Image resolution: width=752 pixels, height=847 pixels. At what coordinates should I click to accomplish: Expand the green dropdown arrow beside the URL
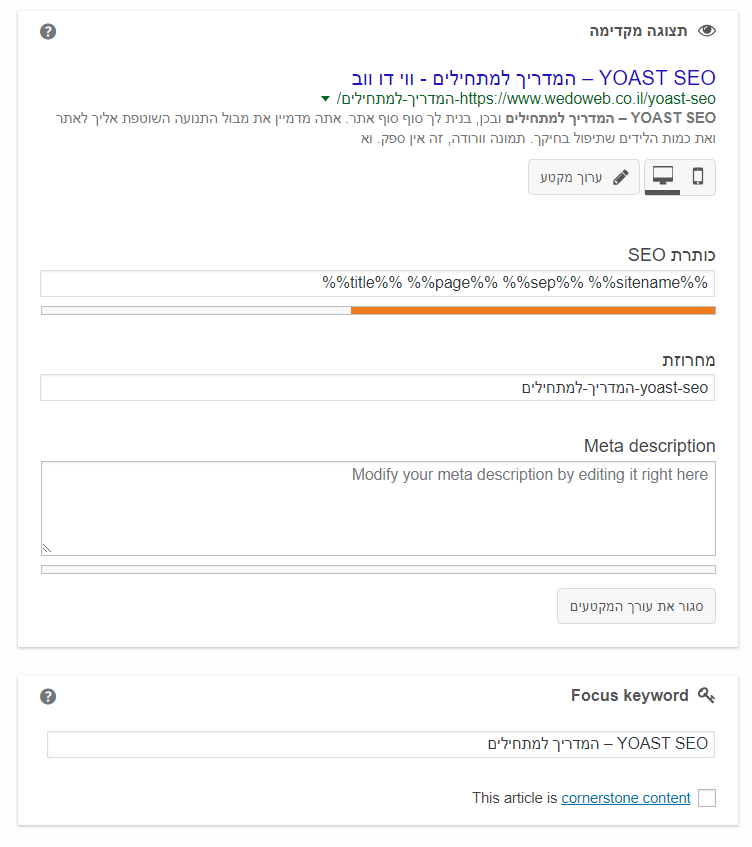(x=325, y=99)
